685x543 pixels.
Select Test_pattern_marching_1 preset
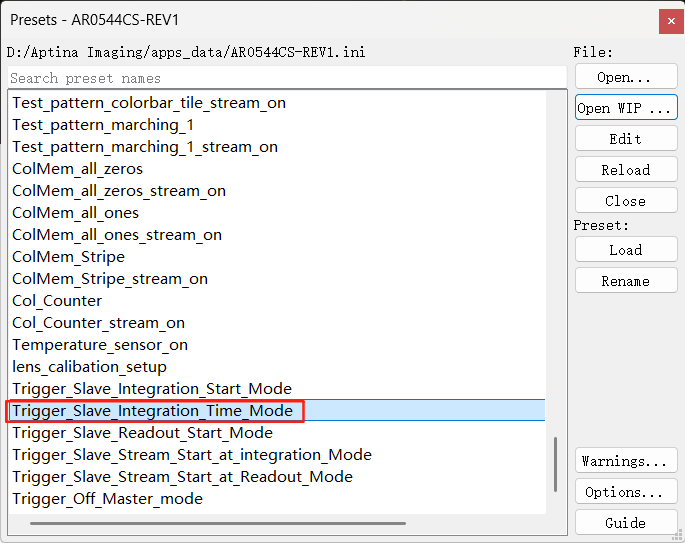coord(103,125)
